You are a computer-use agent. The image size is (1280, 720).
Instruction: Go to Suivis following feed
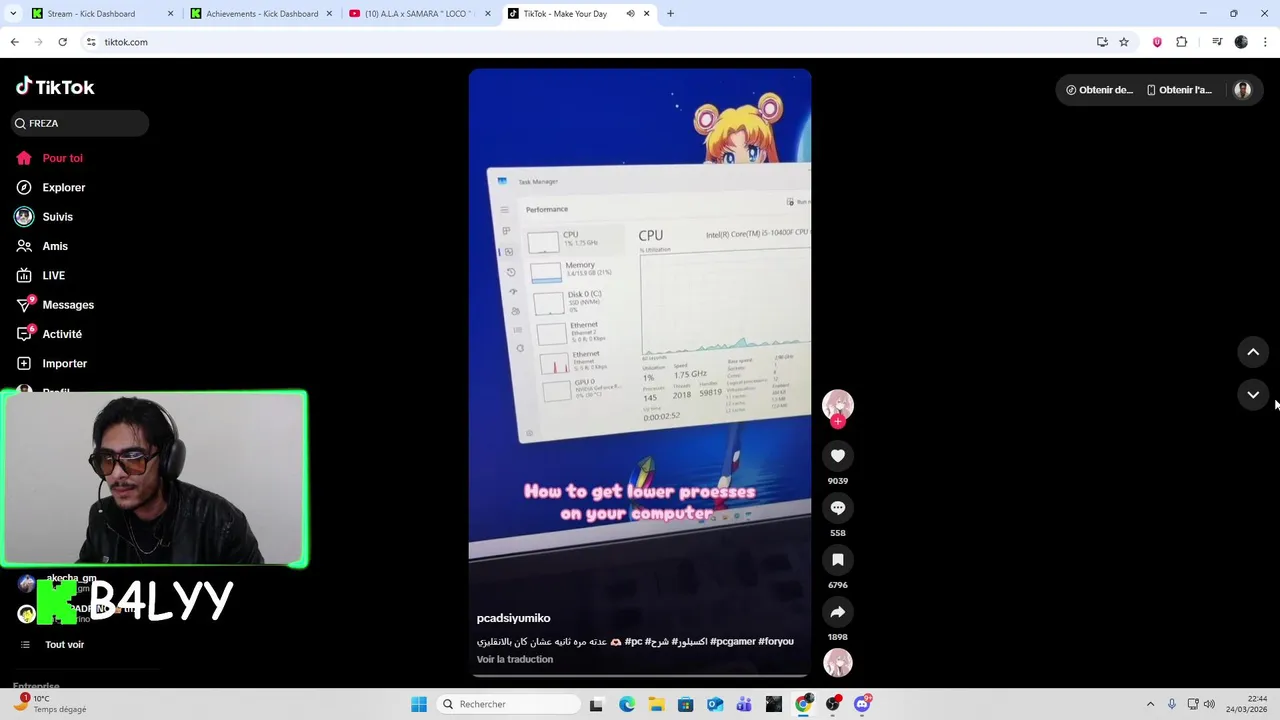coord(57,217)
